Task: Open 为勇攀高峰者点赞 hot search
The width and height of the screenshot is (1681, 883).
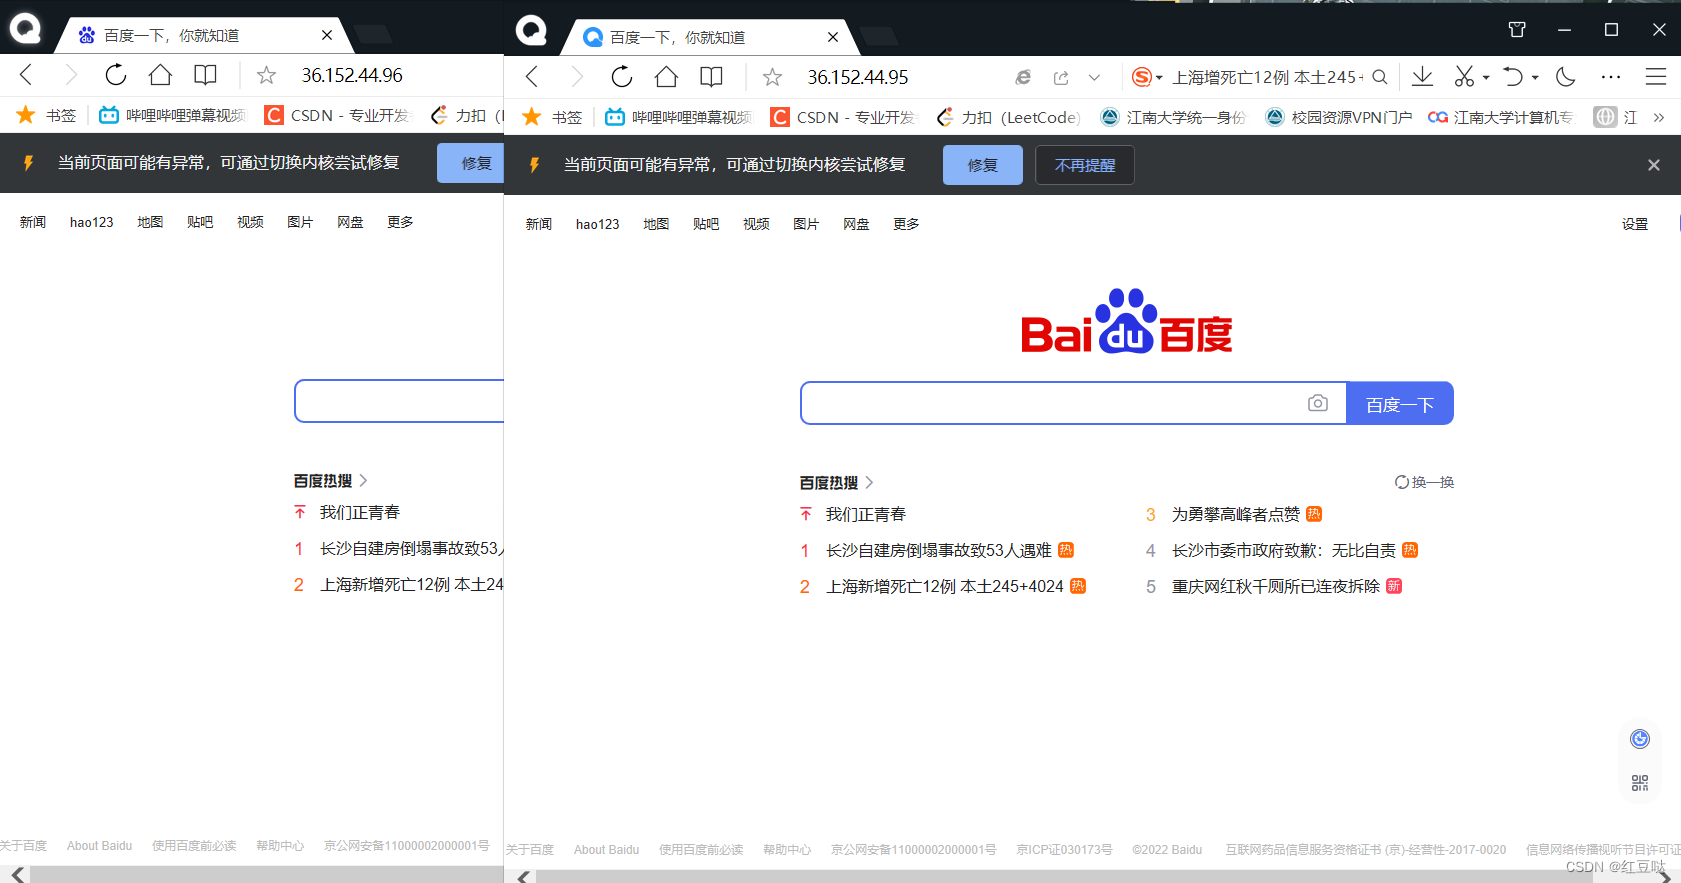Action: click(x=1236, y=514)
